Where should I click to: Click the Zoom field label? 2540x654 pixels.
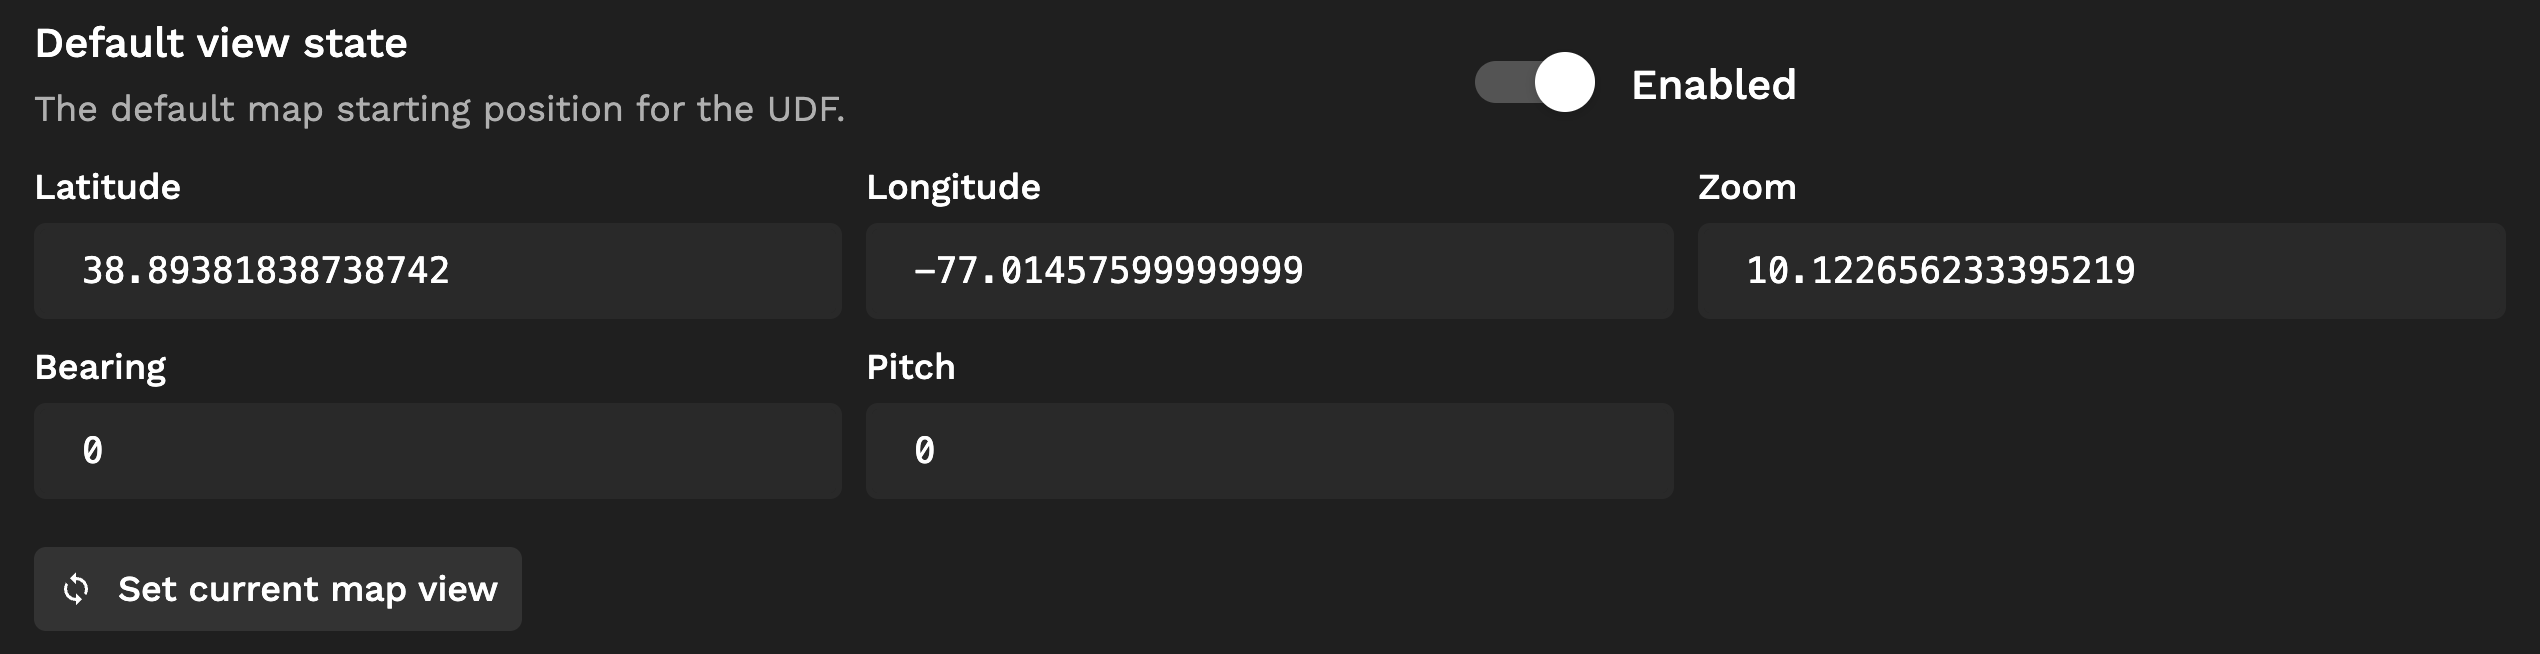click(1746, 187)
